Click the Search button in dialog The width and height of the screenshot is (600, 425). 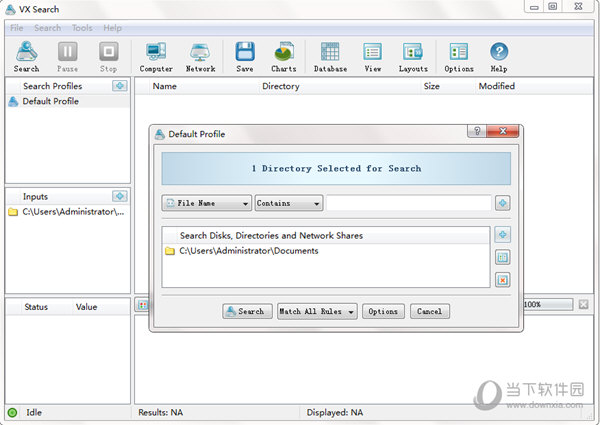coord(247,311)
